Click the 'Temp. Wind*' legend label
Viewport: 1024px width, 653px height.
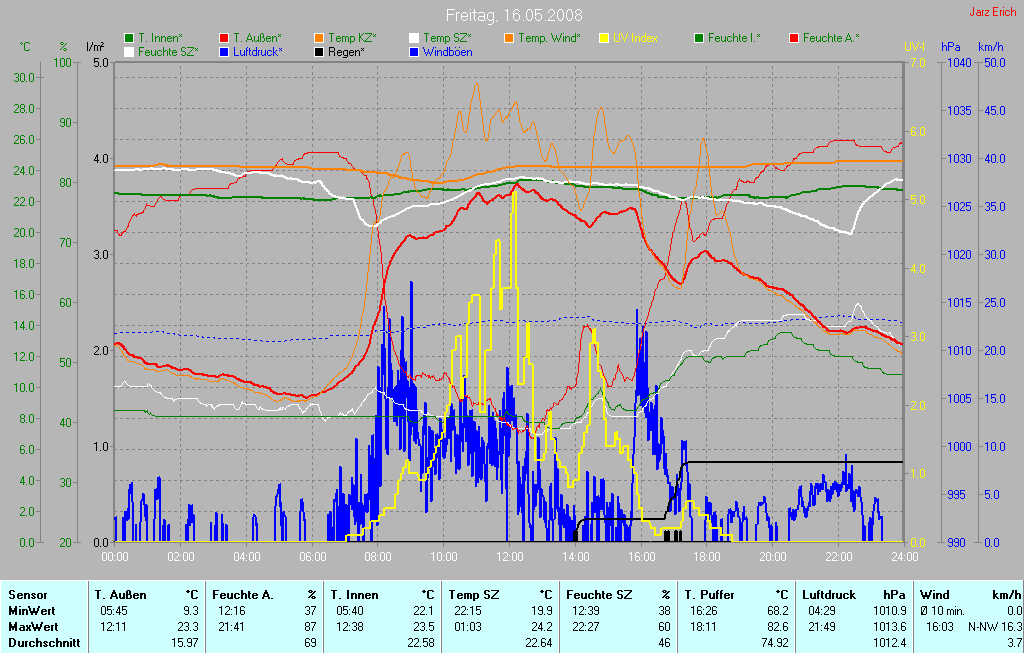click(x=549, y=39)
